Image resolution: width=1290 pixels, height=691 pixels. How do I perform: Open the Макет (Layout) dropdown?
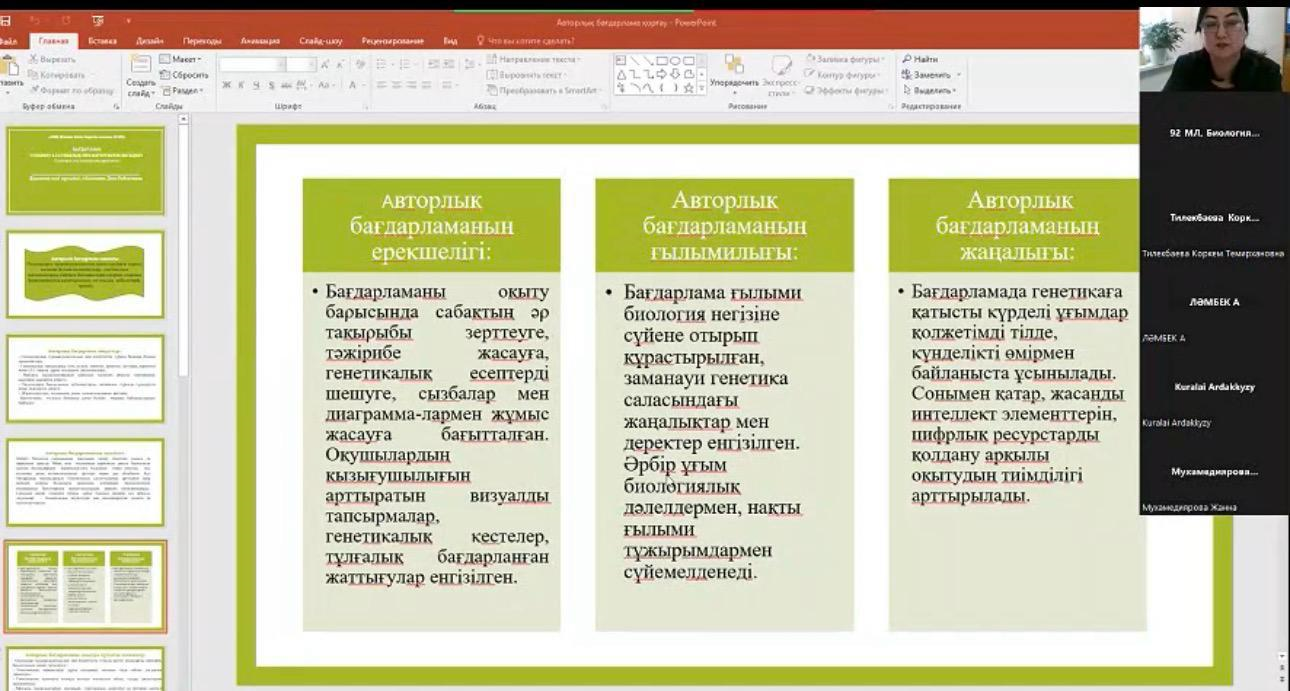tap(184, 60)
